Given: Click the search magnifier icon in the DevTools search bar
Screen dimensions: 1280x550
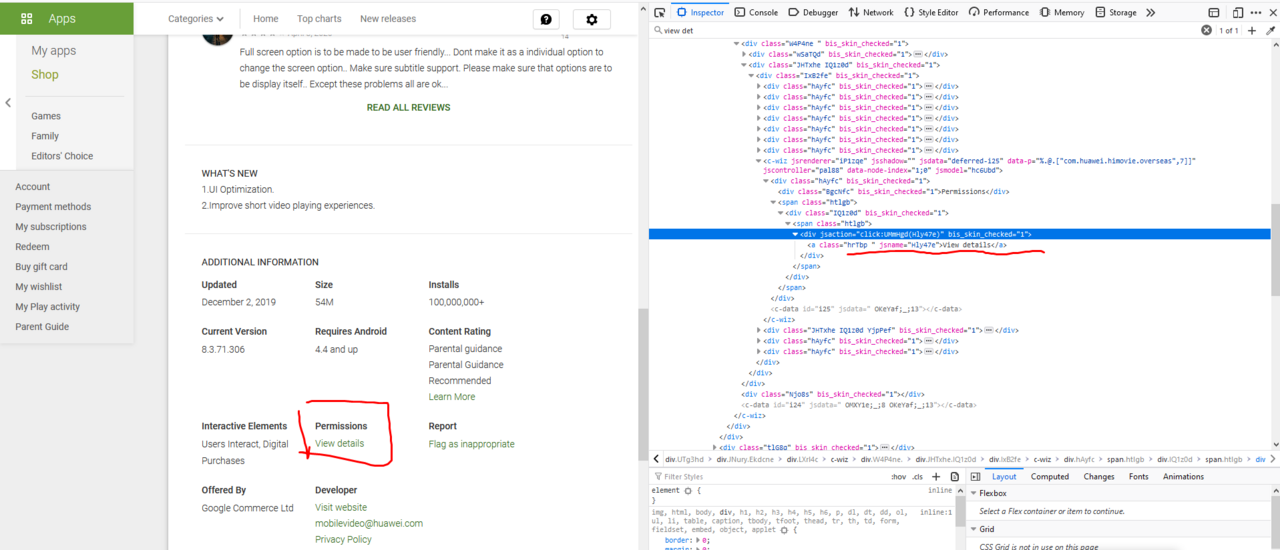Looking at the screenshot, I should tap(658, 30).
